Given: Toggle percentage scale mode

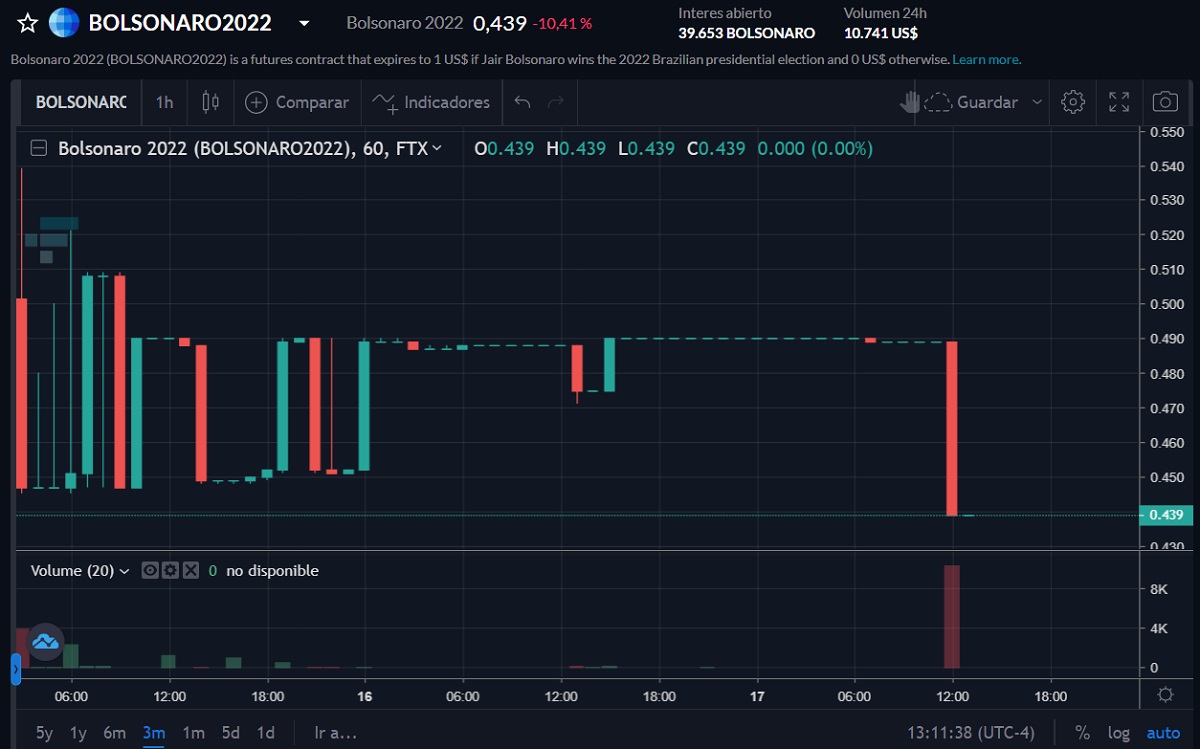Looking at the screenshot, I should [1082, 732].
